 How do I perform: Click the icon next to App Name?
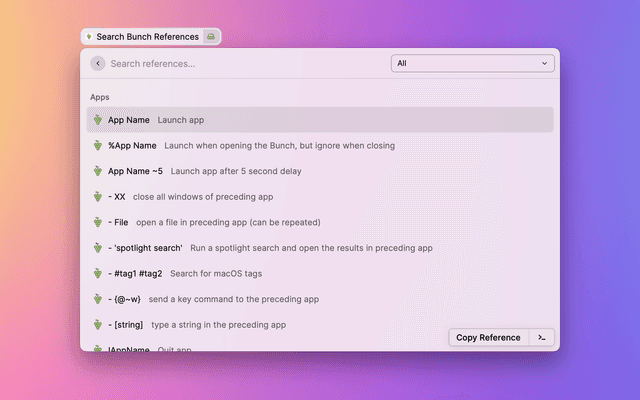[x=97, y=120]
